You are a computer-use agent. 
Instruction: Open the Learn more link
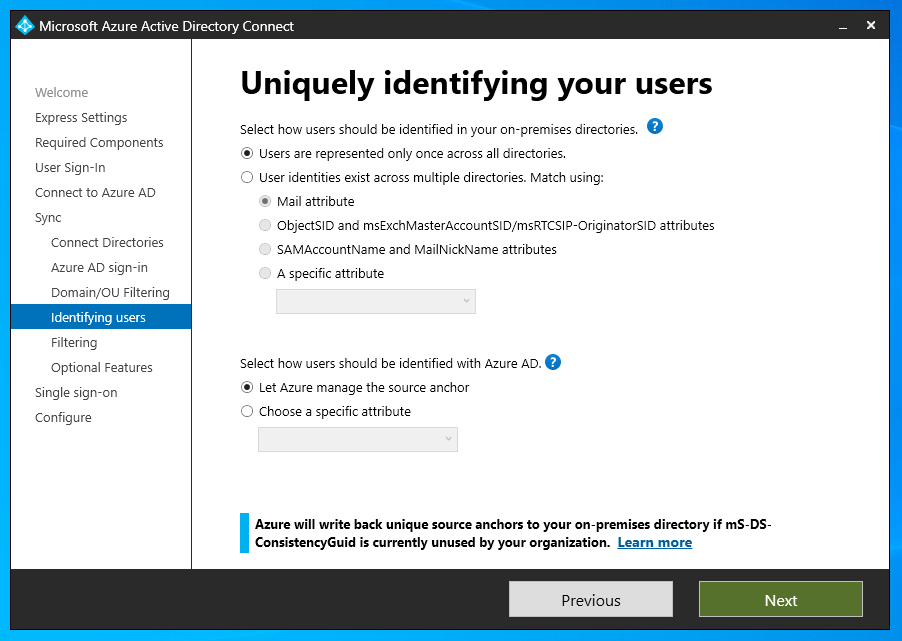(x=655, y=543)
